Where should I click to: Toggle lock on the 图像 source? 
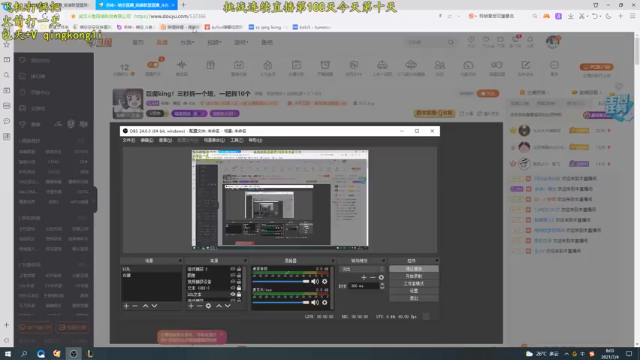pos(239,275)
